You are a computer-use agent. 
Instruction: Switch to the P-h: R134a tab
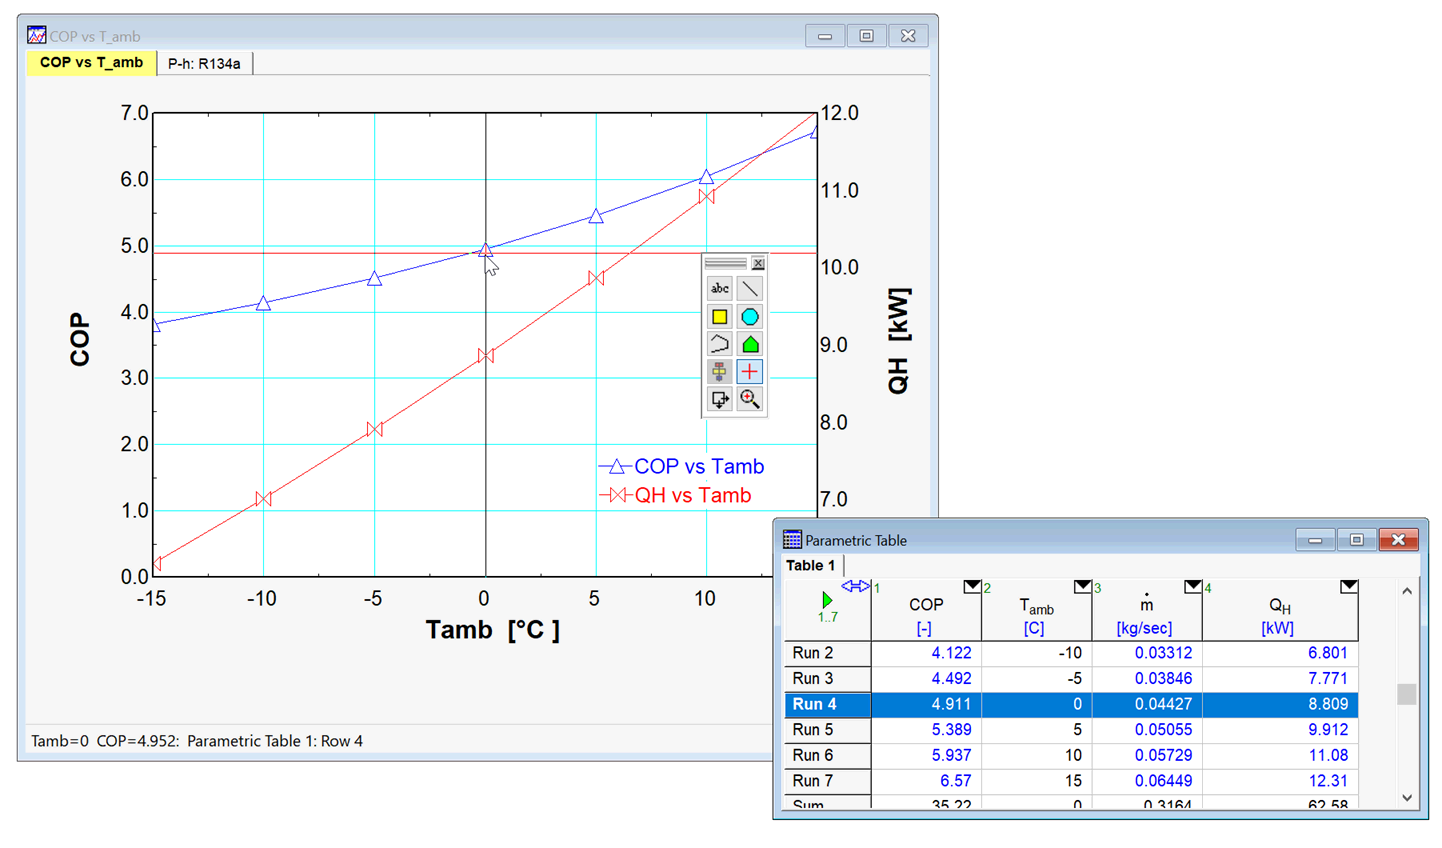[204, 63]
